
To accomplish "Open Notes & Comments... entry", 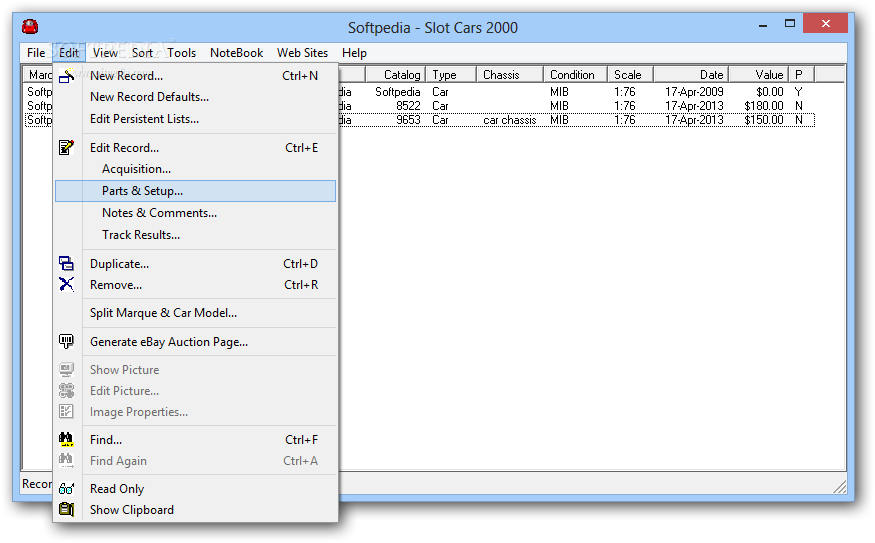I will pos(195,213).
